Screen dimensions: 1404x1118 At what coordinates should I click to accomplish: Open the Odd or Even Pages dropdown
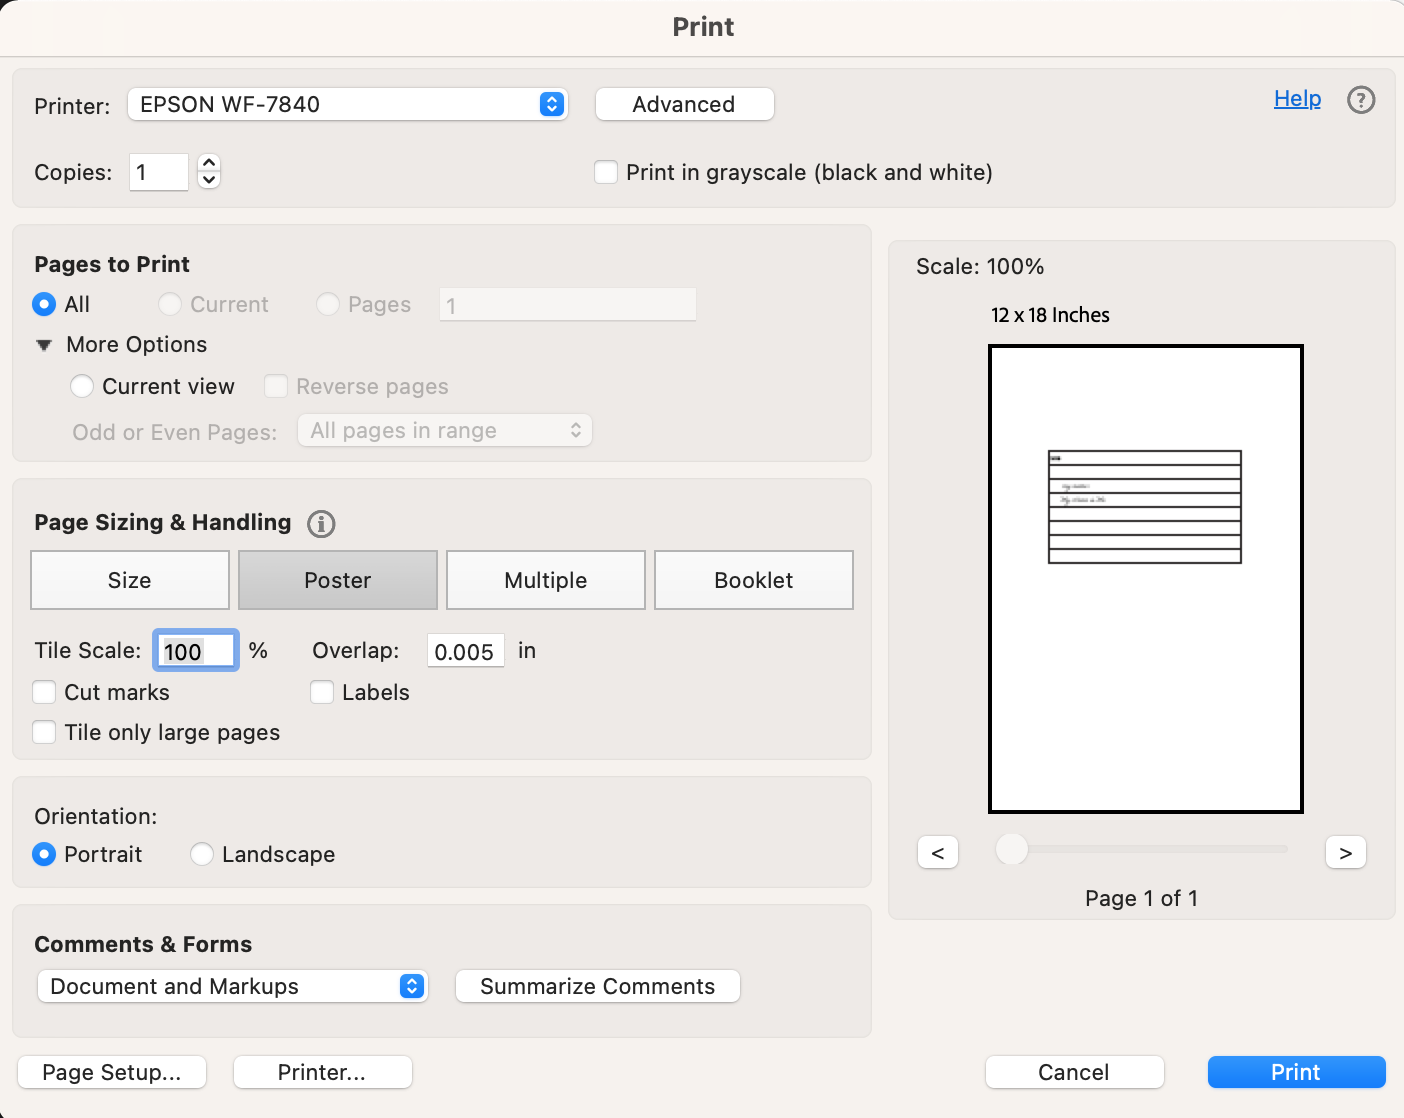click(444, 430)
